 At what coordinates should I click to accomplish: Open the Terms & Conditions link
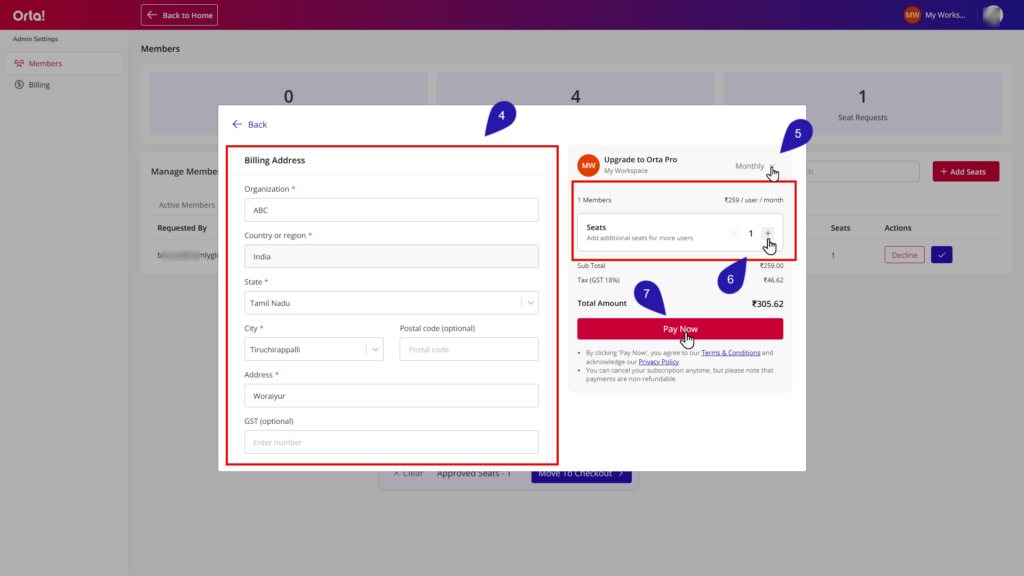point(730,353)
